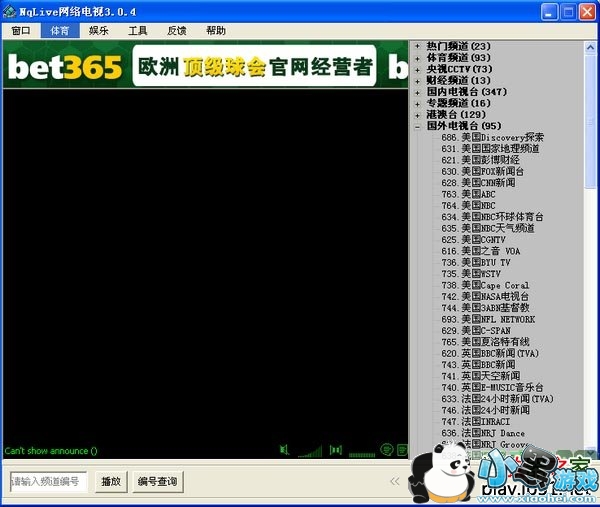Select channel 741.英国天空新闻
This screenshot has height=507, width=600.
pyautogui.click(x=481, y=377)
